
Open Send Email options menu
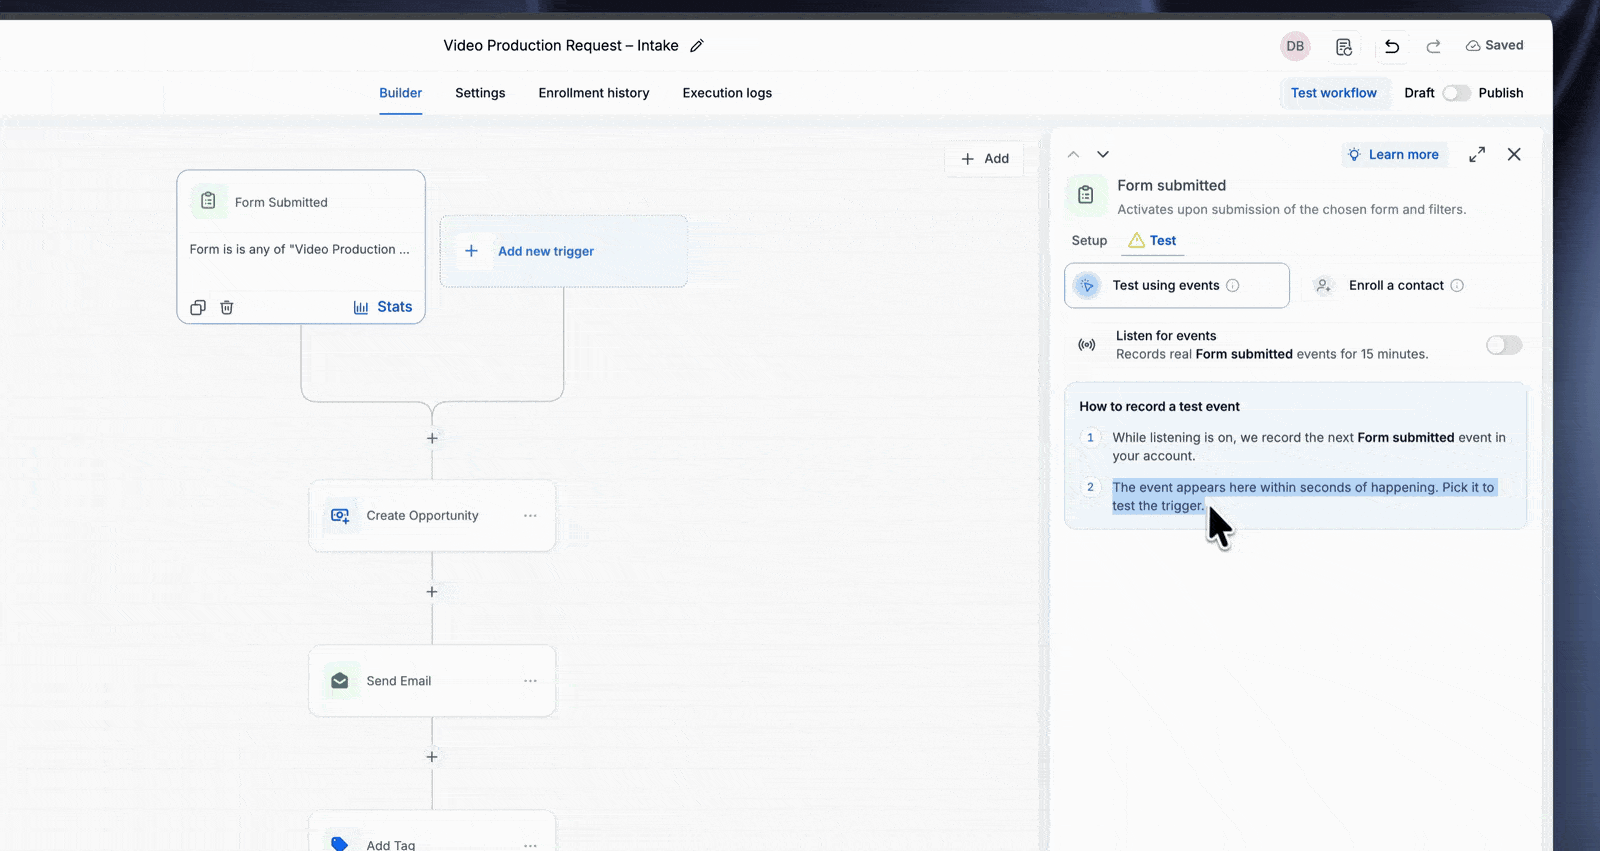[530, 681]
